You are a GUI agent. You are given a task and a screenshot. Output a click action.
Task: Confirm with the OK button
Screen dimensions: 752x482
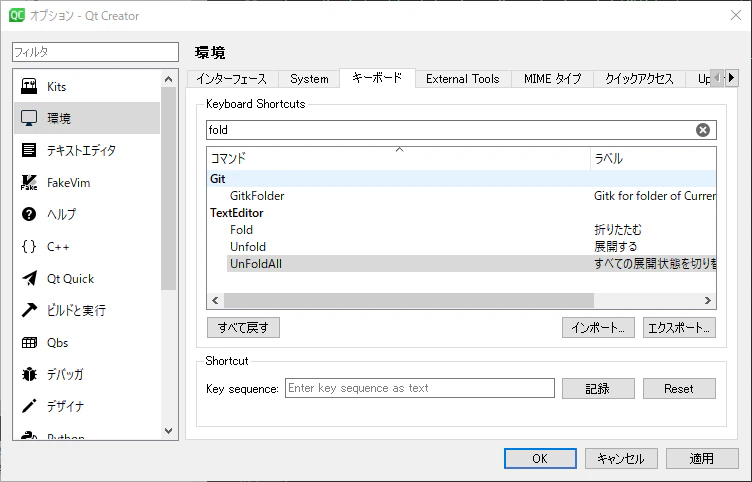pos(540,458)
